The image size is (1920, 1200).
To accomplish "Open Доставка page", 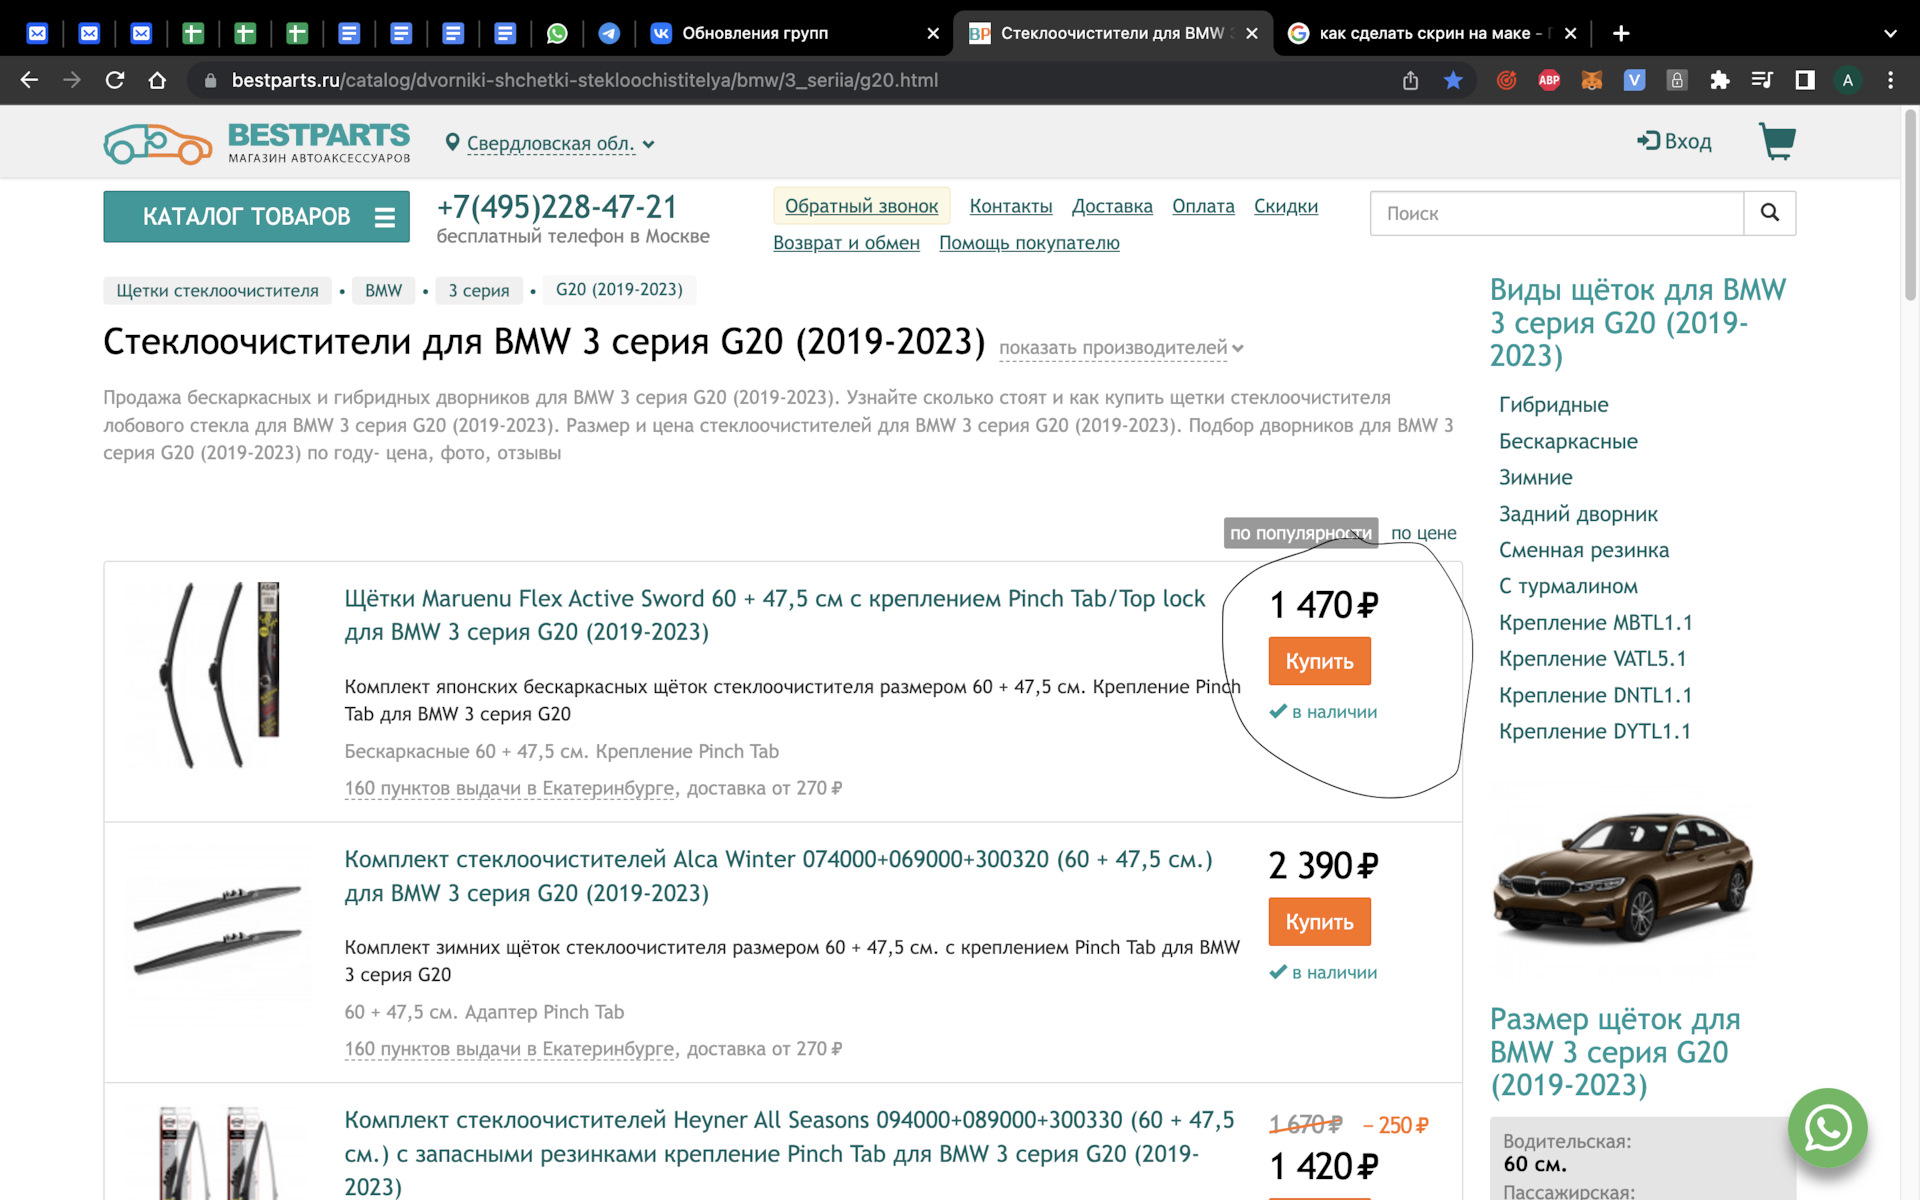I will coord(1112,206).
